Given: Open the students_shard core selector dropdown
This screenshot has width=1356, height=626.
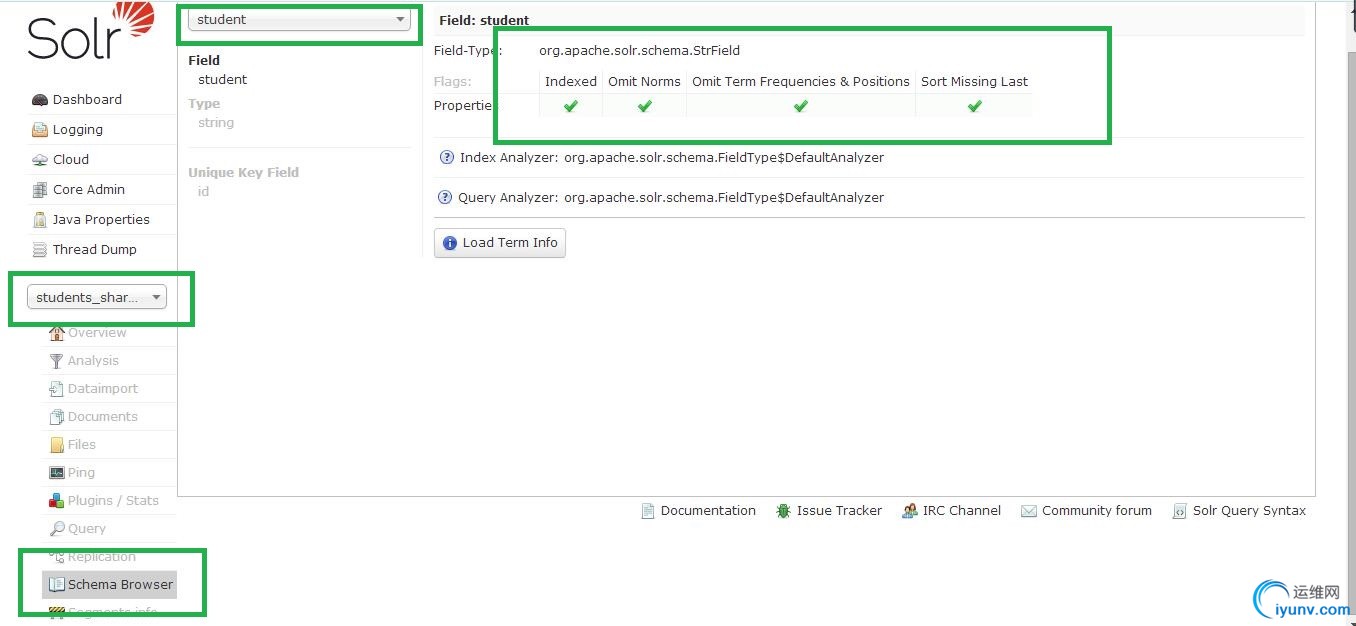Looking at the screenshot, I should click(x=97, y=297).
